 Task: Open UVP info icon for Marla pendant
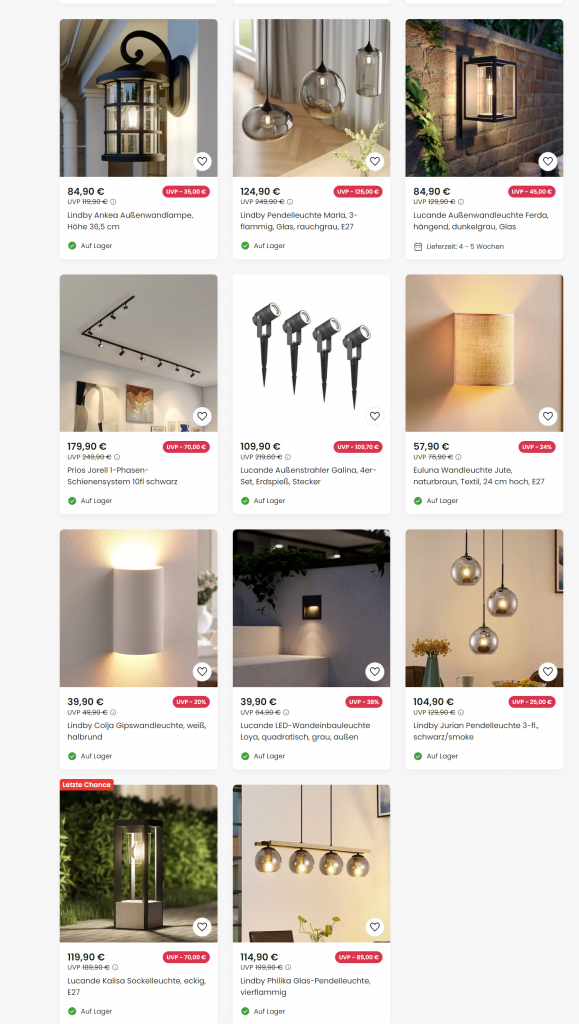(290, 202)
